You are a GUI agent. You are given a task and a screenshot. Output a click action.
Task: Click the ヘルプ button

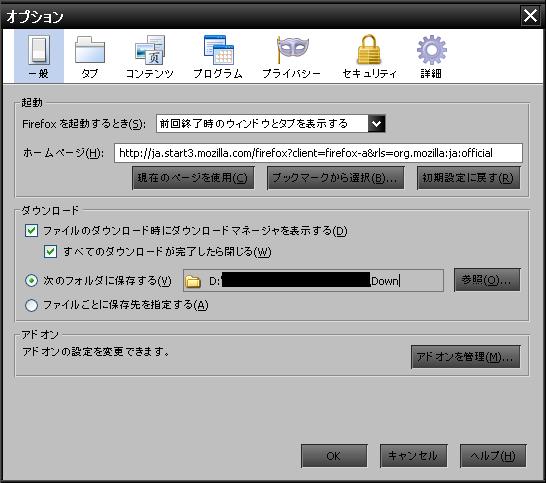point(493,456)
